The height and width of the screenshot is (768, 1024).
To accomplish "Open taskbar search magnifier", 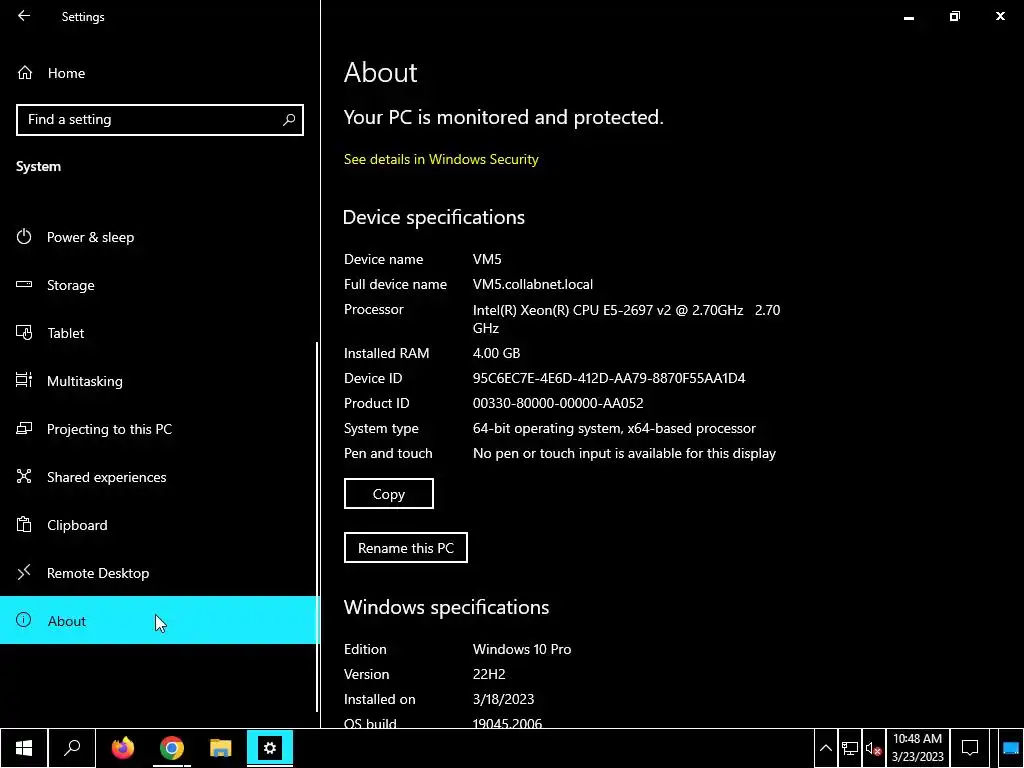I will click(x=72, y=748).
